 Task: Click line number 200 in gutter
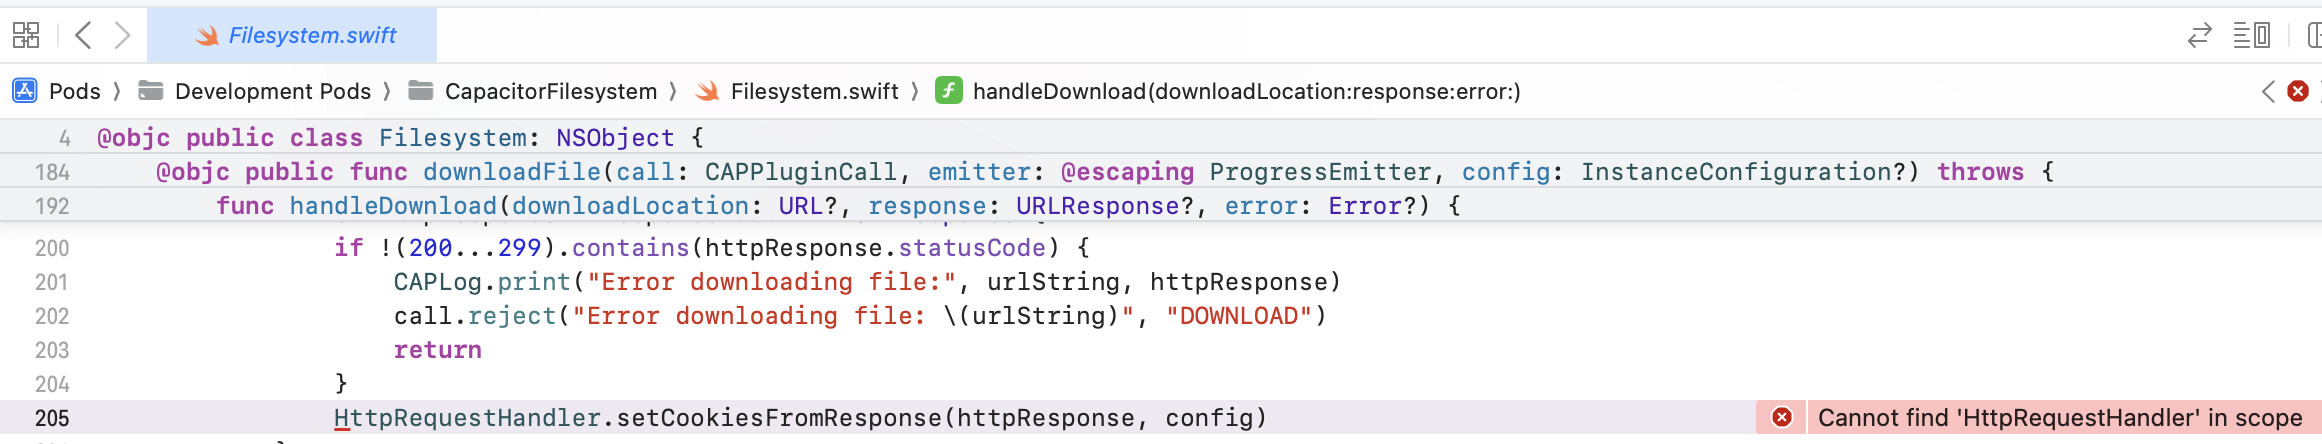click(x=52, y=248)
